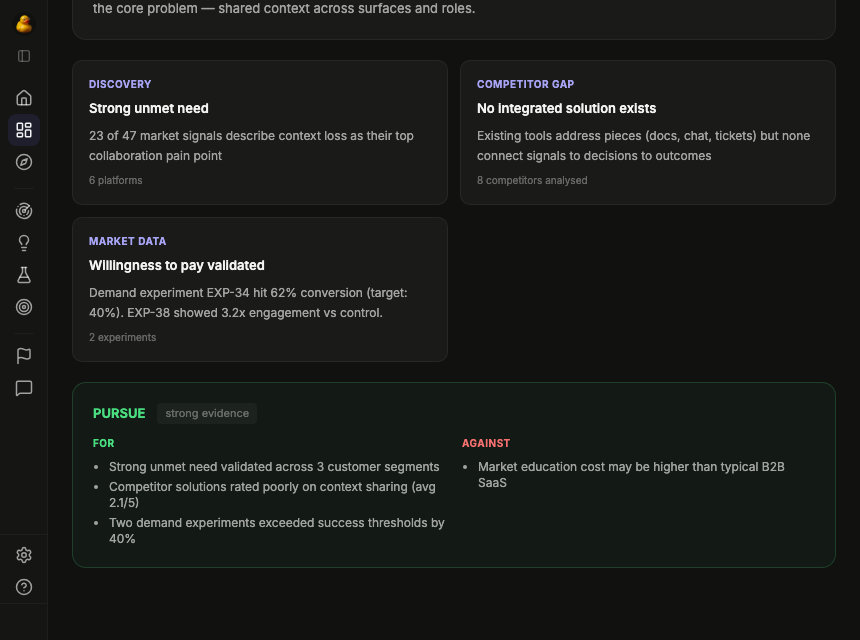Open the lightbulb ideas icon
The image size is (860, 640).
click(24, 243)
